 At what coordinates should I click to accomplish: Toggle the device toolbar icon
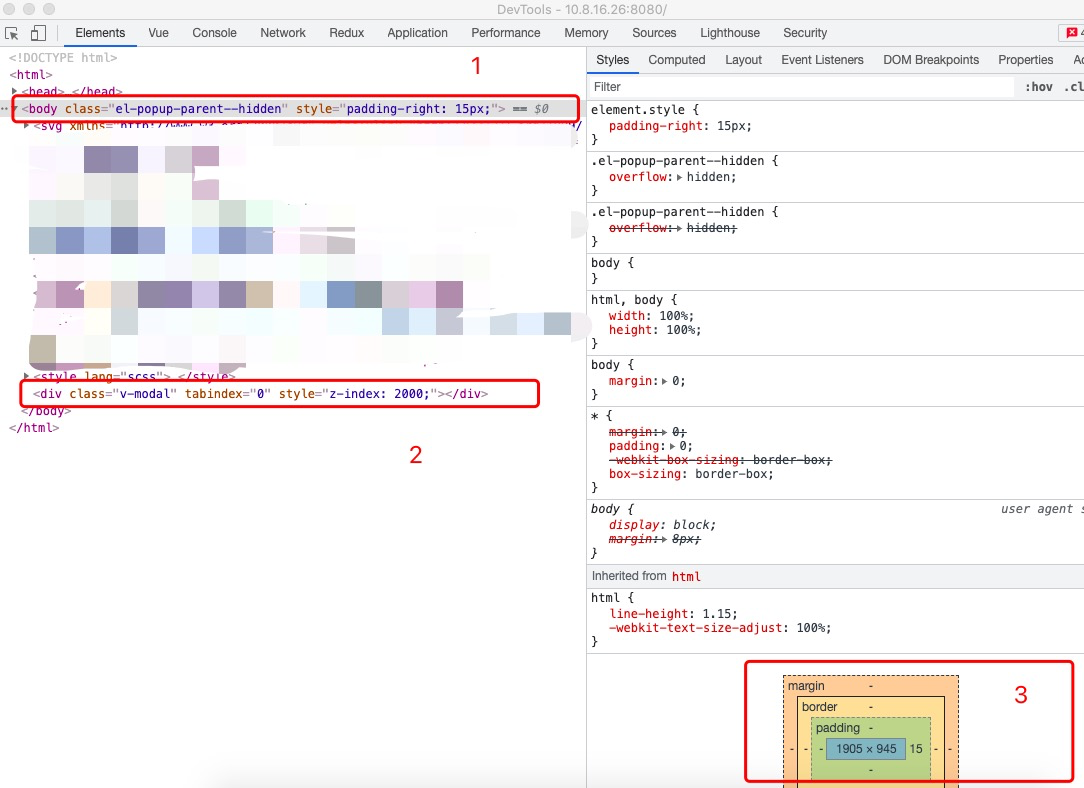[x=39, y=33]
